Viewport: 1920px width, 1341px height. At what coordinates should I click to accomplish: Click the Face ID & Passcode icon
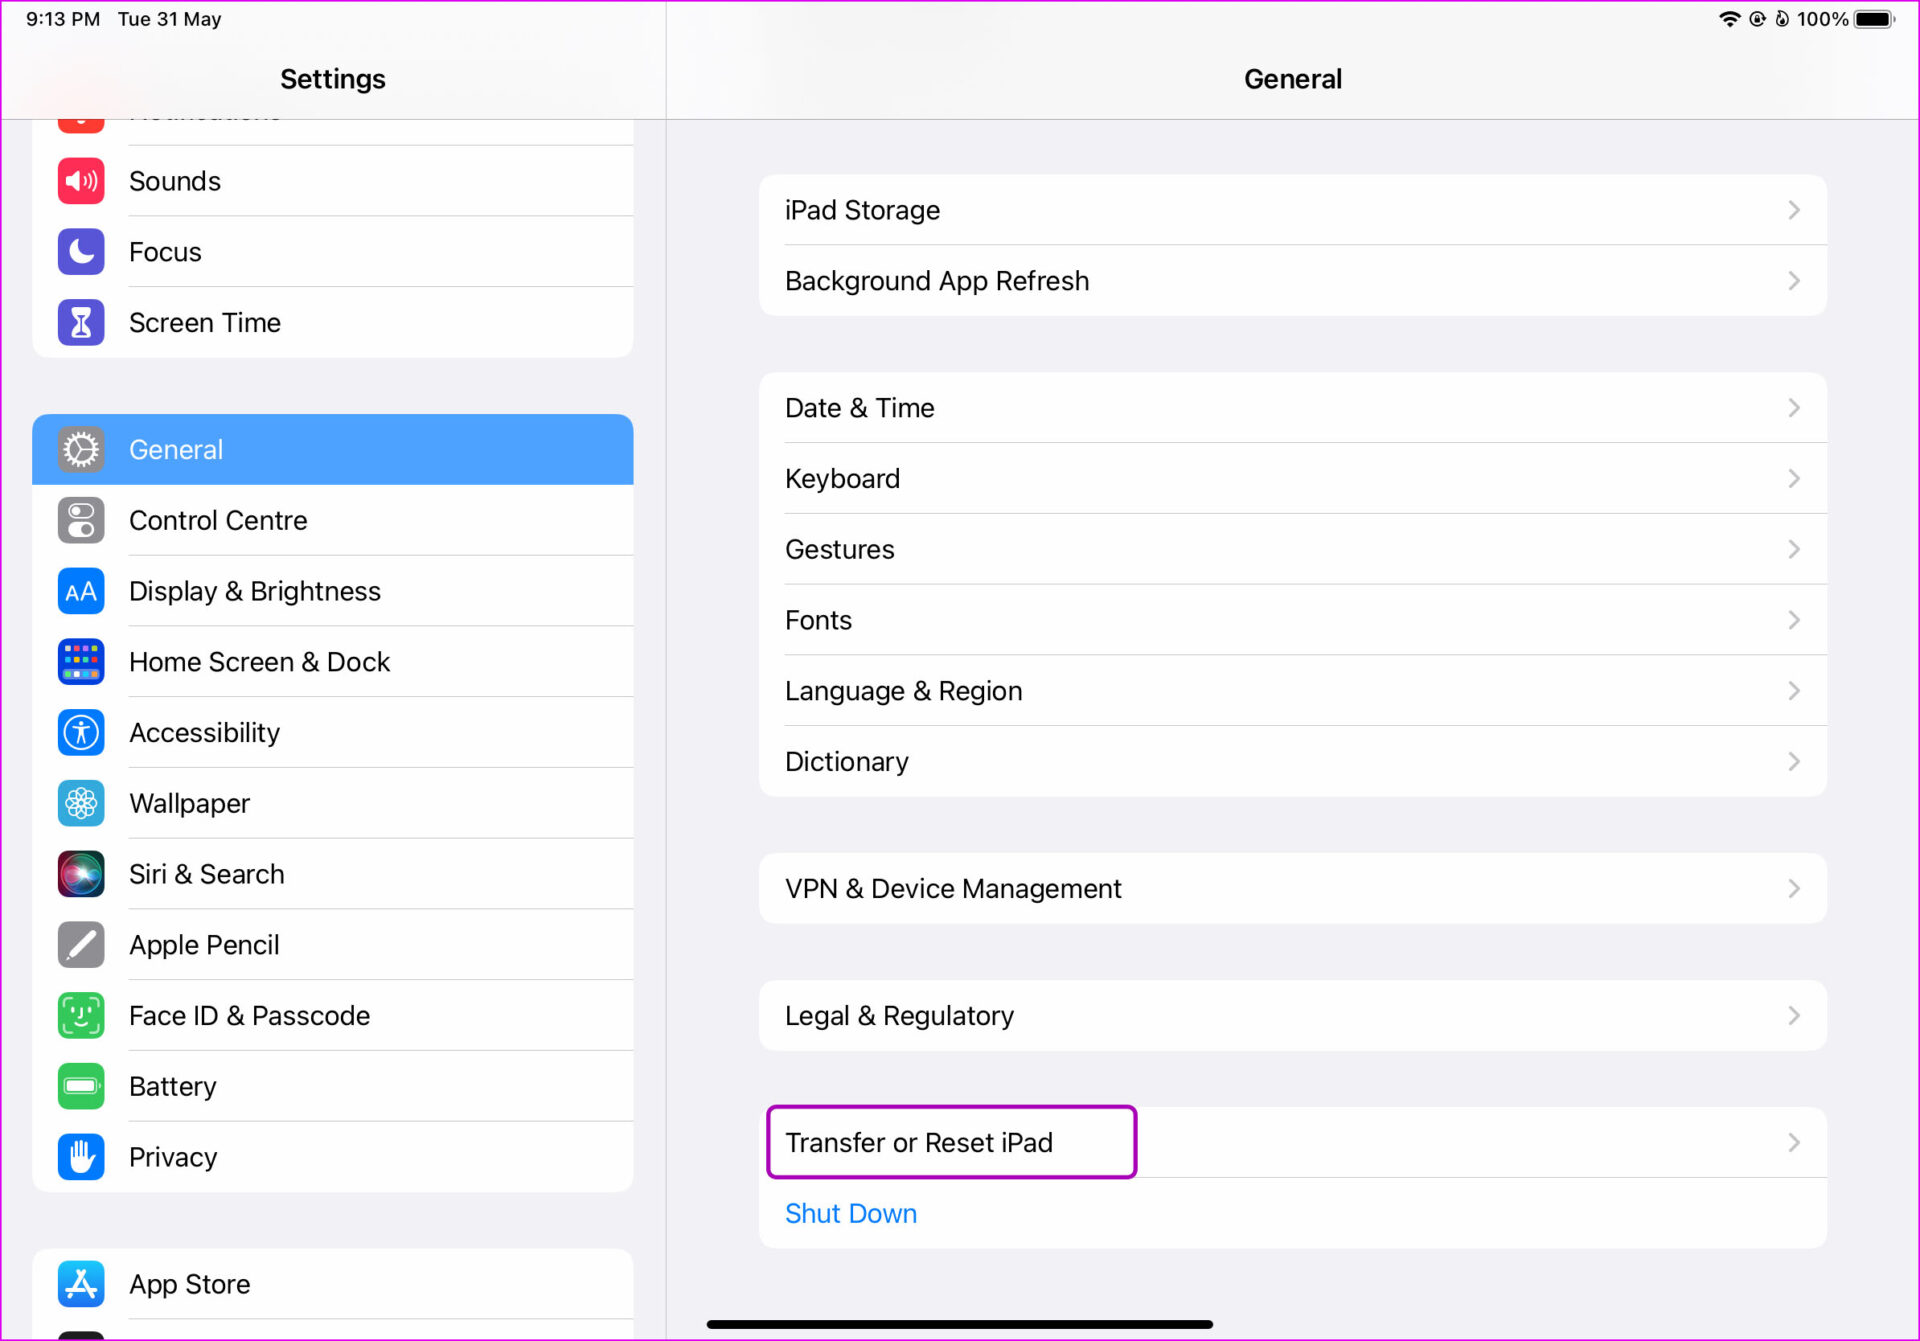point(81,1015)
